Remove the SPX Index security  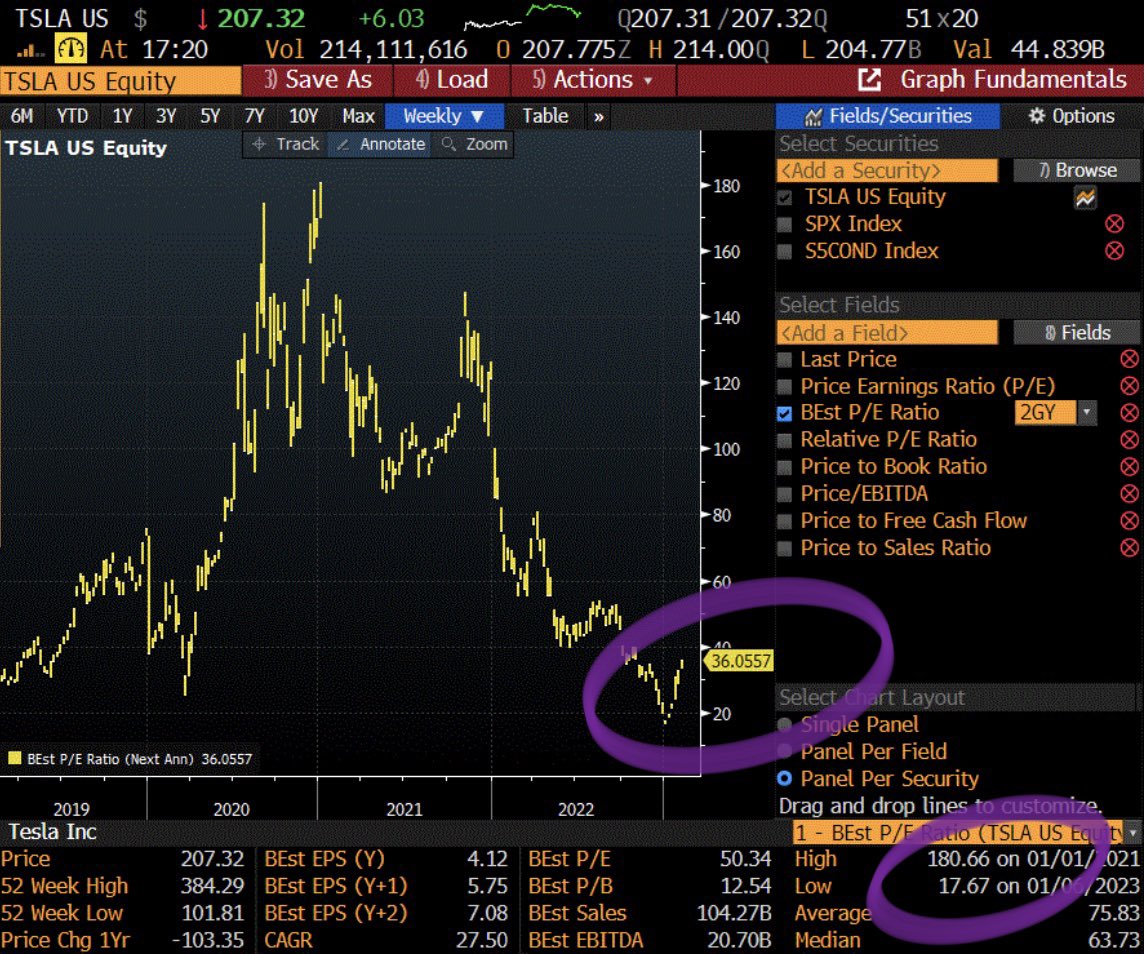point(1114,224)
